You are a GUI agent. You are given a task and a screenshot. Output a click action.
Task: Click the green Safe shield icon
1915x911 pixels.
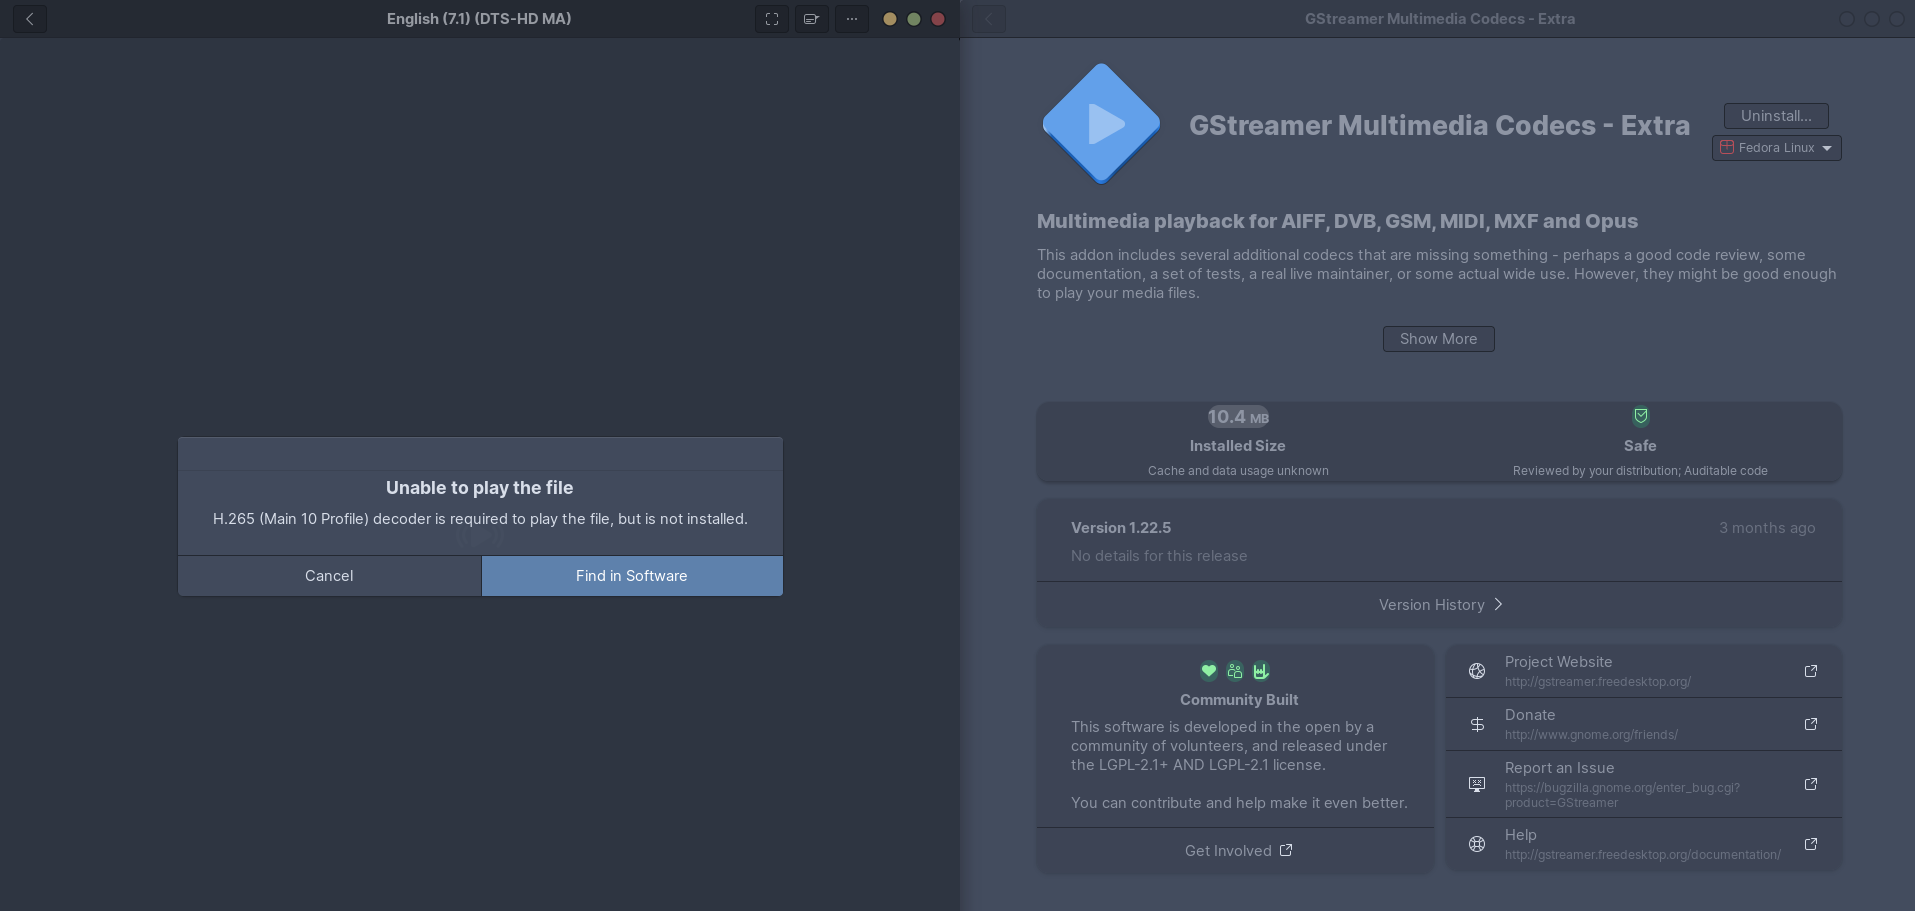1640,416
